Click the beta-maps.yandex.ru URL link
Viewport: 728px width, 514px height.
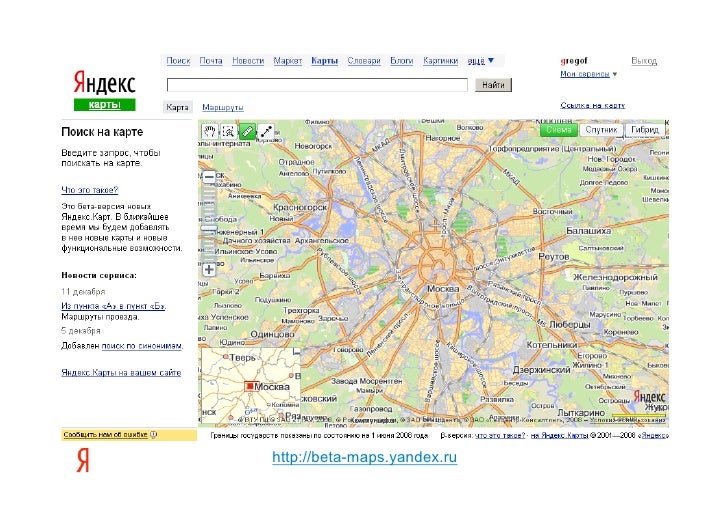(364, 457)
